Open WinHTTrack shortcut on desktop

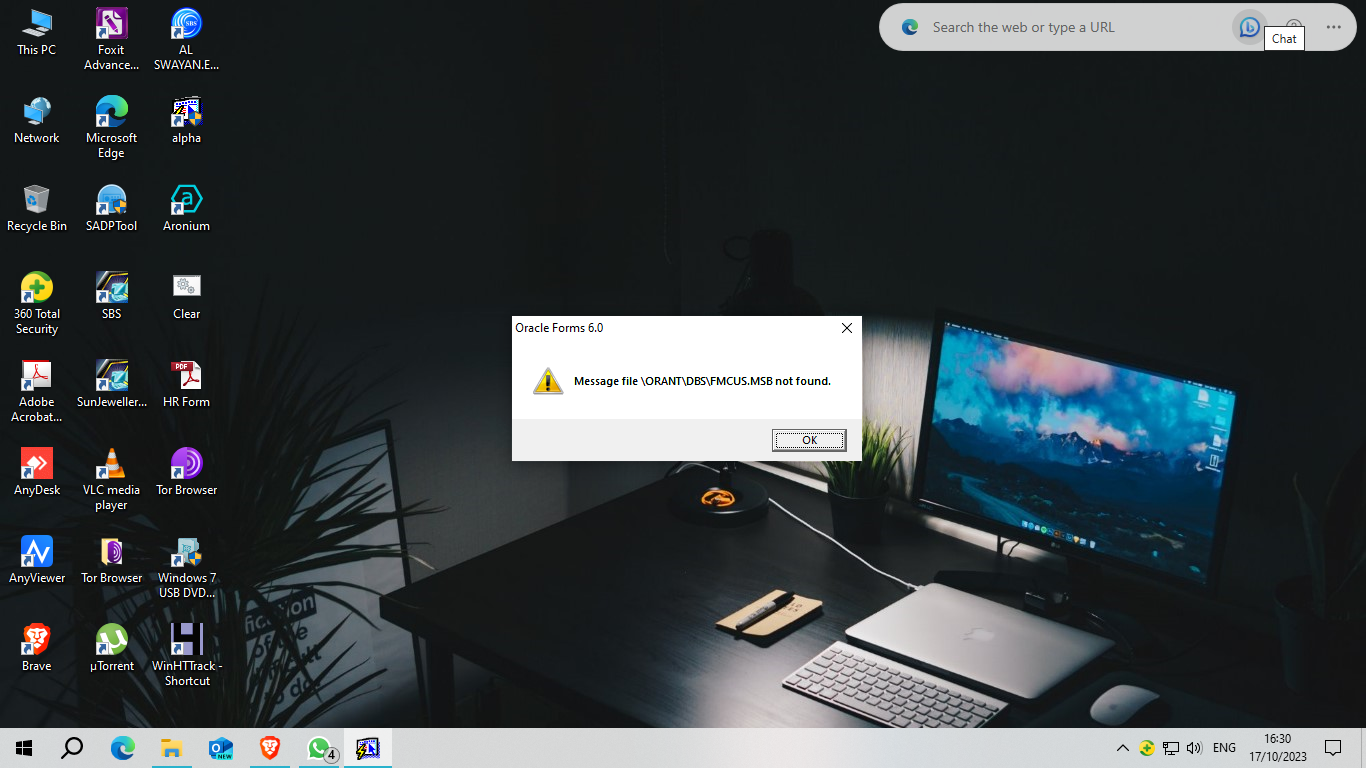point(186,640)
